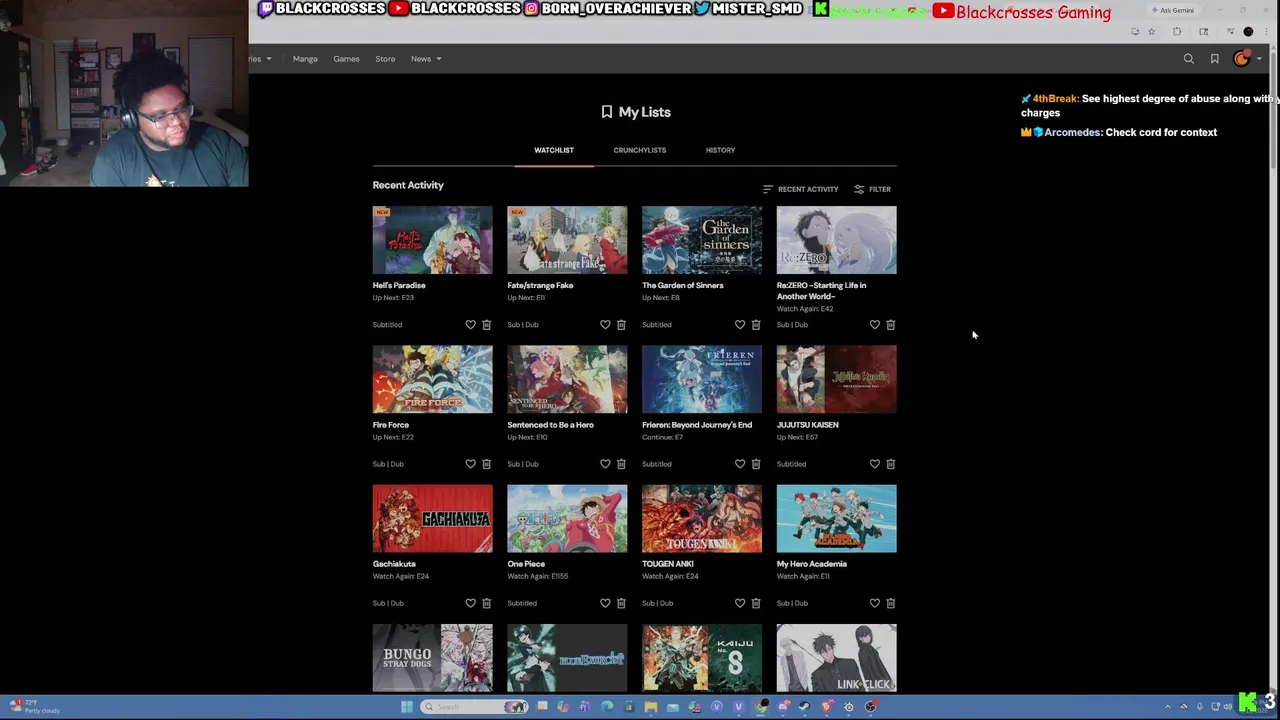Image resolution: width=1280 pixels, height=720 pixels.
Task: Open Fire Force title link
Action: [391, 425]
